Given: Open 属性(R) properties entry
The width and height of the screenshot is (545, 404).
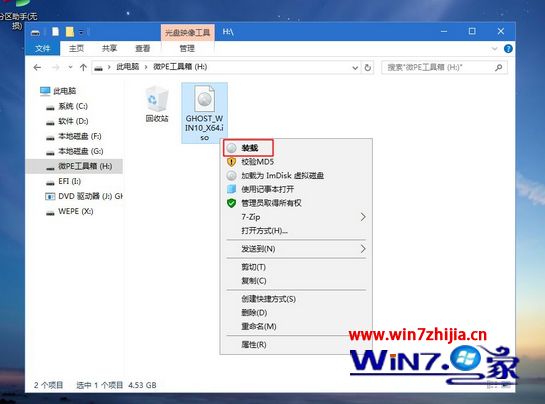Looking at the screenshot, I should [296, 345].
